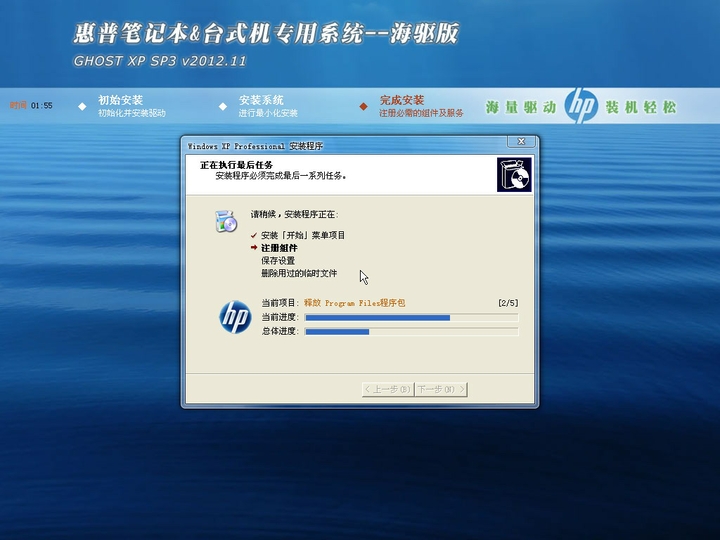Viewport: 720px width, 540px height.
Task: Click diamond marker before 安装系统 step
Action: click(x=223, y=105)
